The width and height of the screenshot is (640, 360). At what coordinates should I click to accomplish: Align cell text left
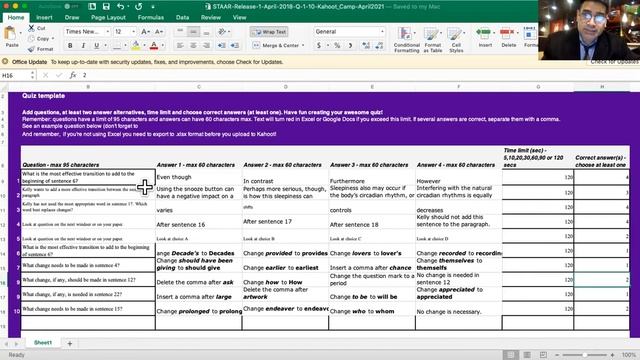point(180,45)
